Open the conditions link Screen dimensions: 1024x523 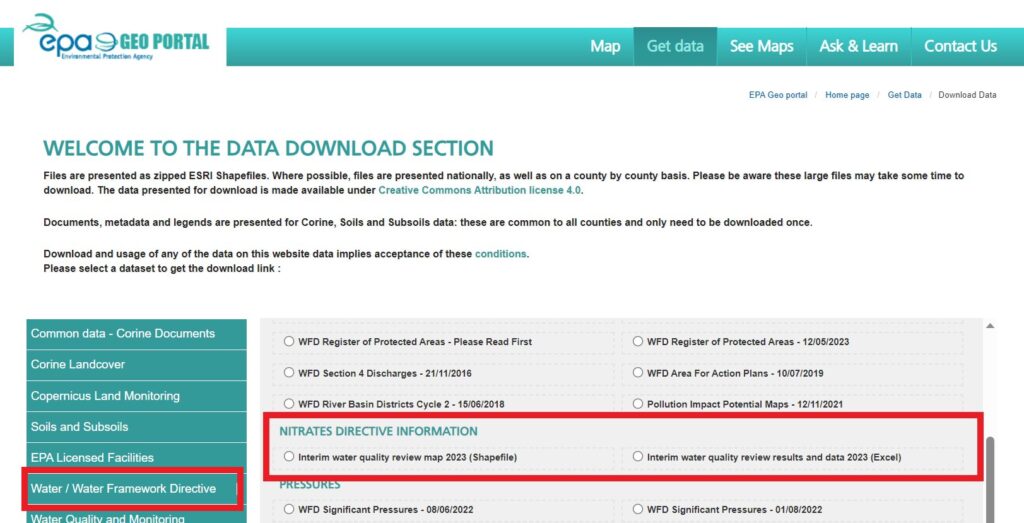500,254
